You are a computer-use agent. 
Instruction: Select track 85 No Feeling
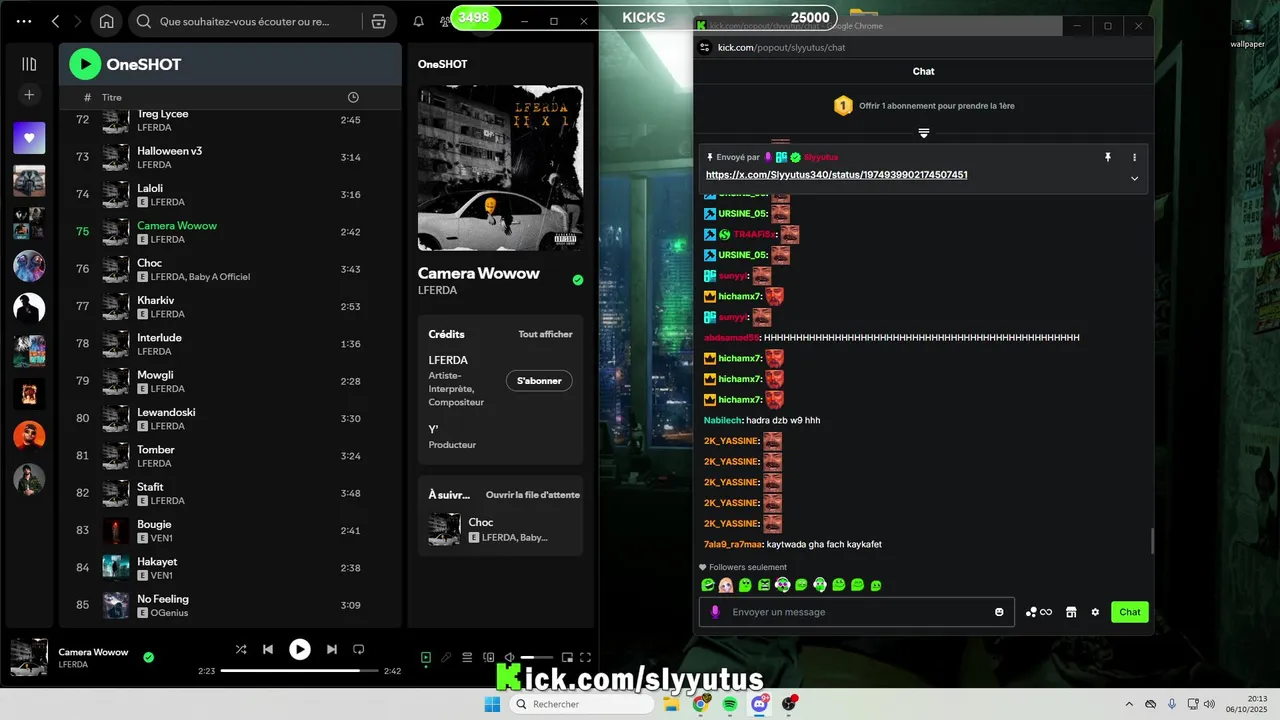click(230, 605)
